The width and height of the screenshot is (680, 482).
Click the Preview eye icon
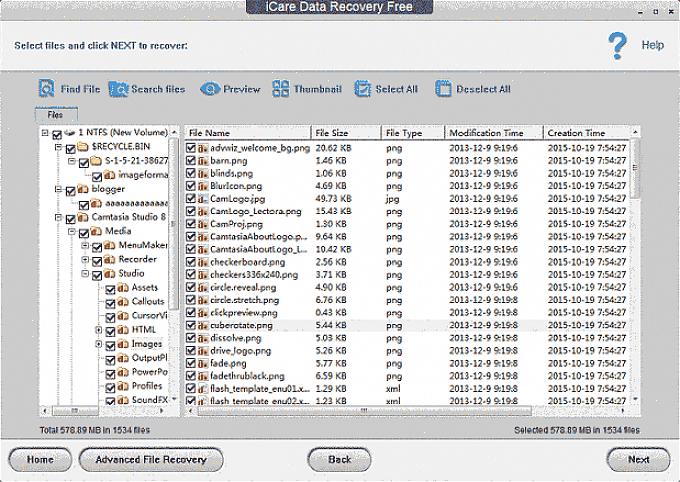click(210, 89)
